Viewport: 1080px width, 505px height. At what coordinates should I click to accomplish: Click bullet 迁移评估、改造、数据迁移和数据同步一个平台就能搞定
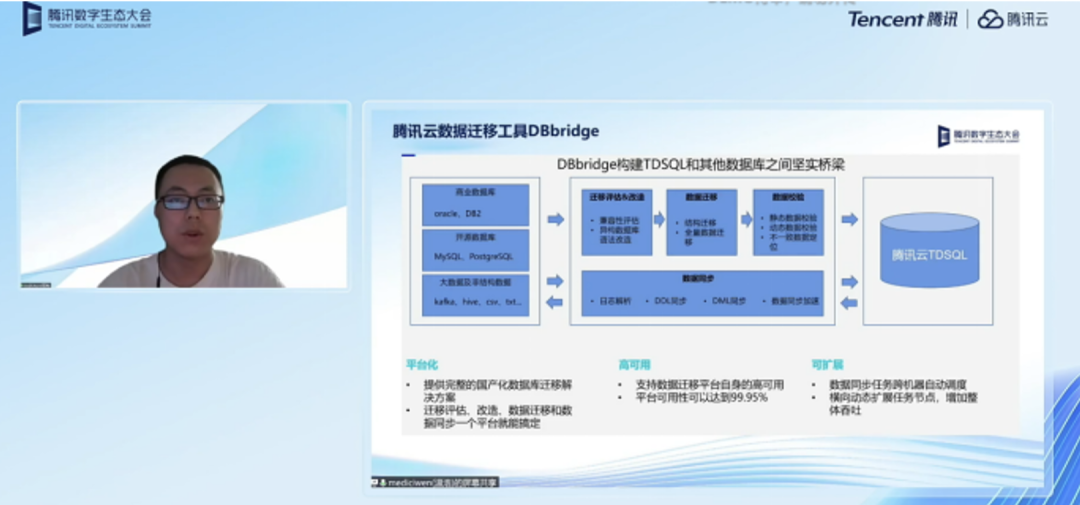point(497,417)
